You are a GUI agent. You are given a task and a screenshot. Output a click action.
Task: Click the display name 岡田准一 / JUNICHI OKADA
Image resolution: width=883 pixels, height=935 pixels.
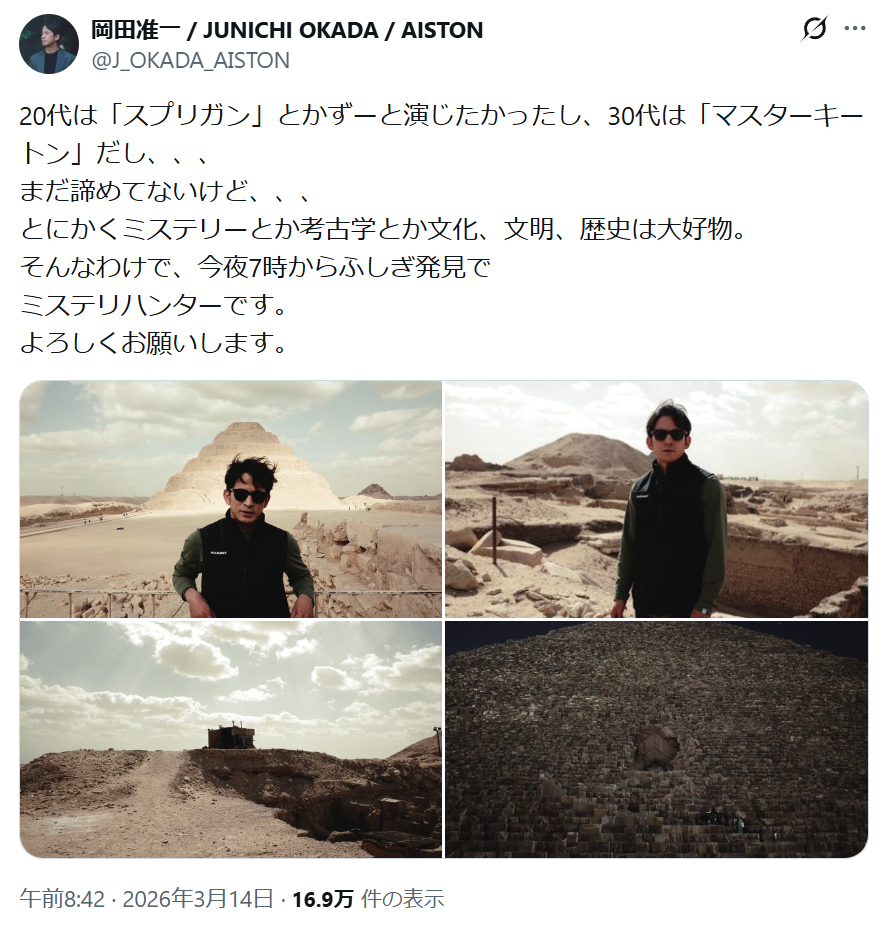tap(234, 30)
